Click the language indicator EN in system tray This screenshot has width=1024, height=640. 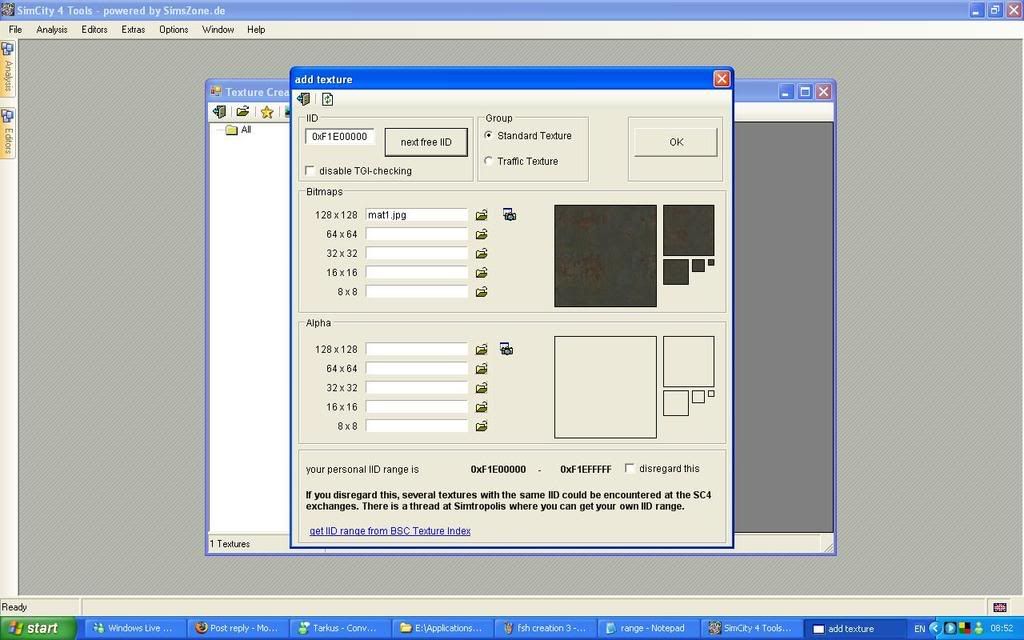(920, 629)
